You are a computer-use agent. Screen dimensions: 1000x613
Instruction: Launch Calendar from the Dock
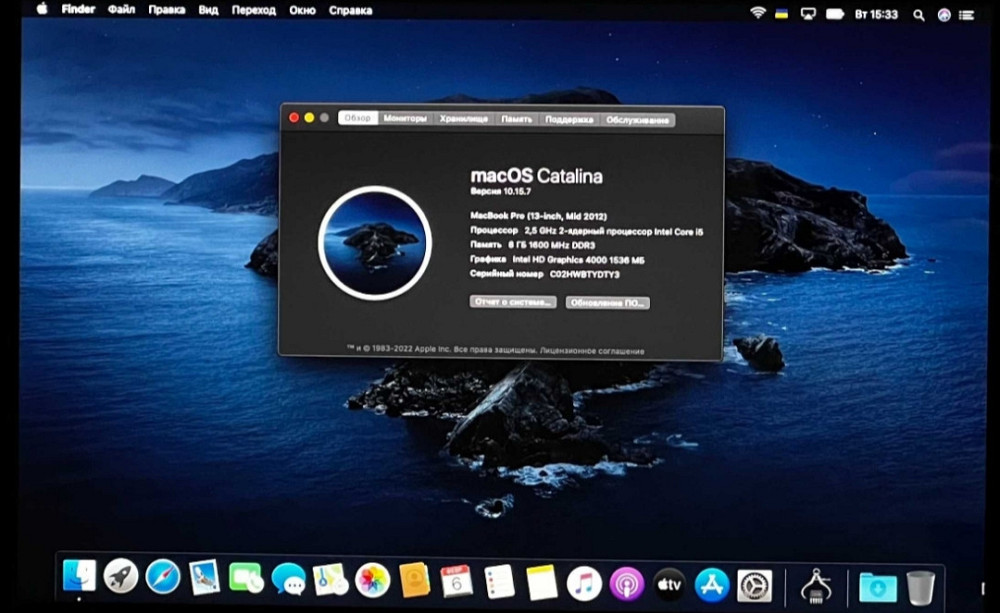pos(454,578)
